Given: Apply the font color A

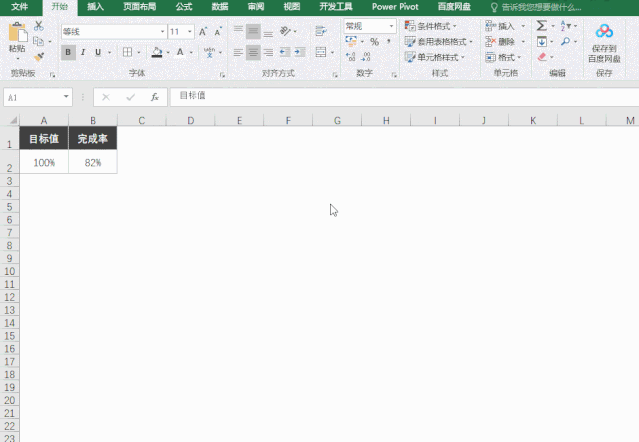Looking at the screenshot, I should 180,52.
